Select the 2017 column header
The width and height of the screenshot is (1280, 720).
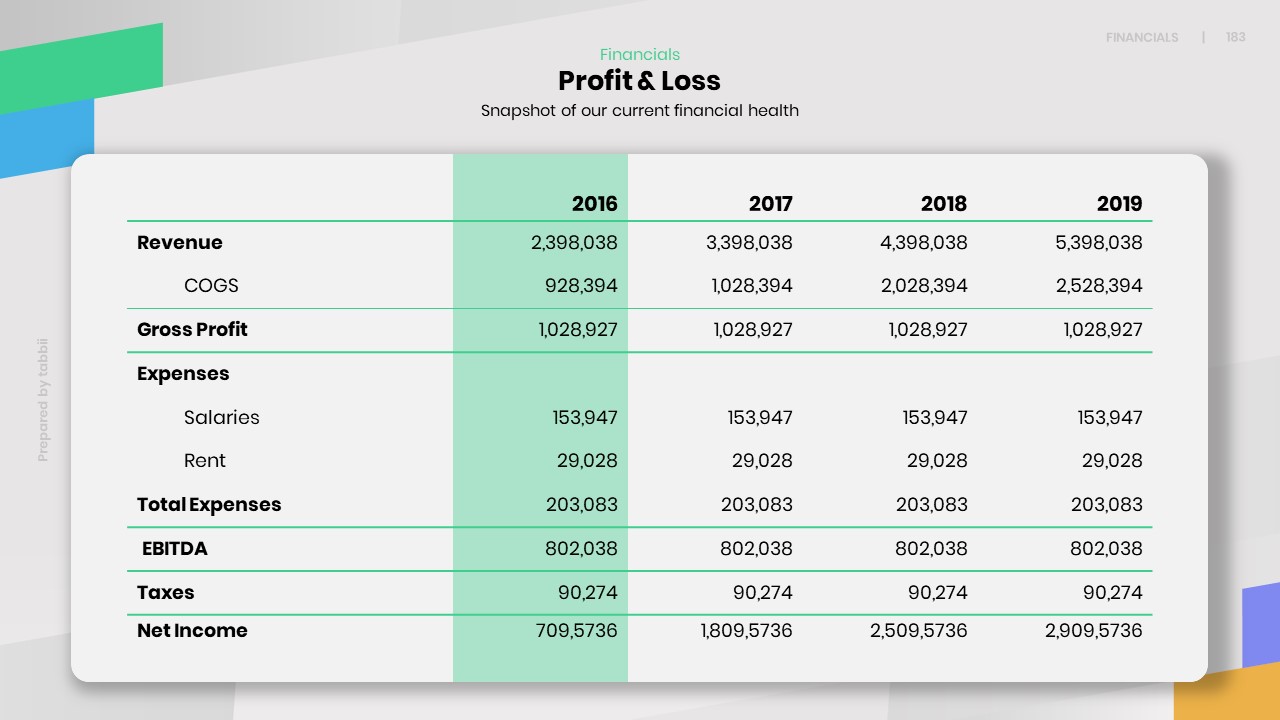click(770, 204)
